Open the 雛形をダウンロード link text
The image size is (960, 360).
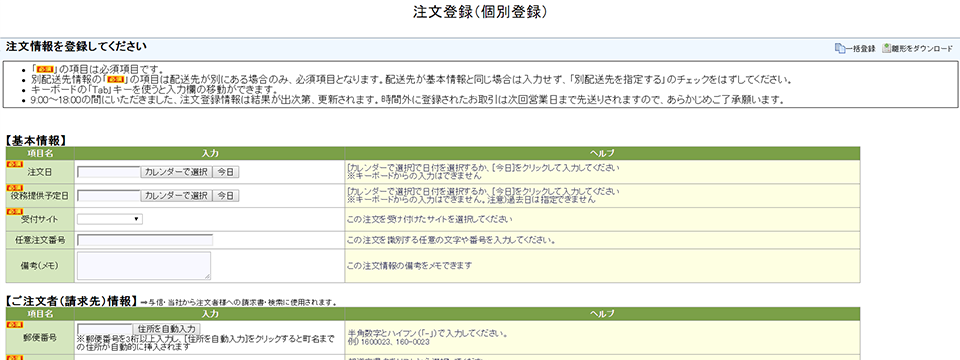click(922, 49)
